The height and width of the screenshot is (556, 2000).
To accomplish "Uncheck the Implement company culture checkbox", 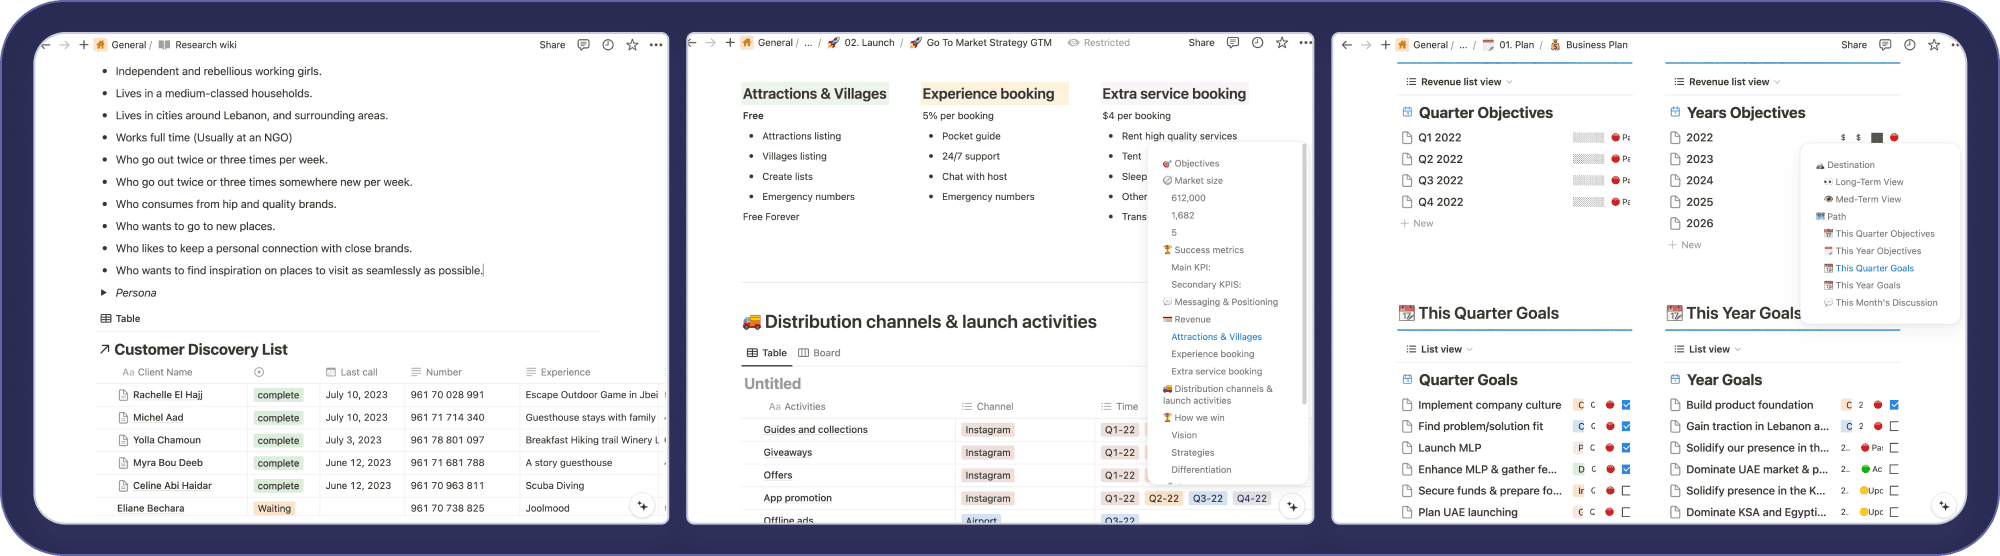I will coord(1626,405).
